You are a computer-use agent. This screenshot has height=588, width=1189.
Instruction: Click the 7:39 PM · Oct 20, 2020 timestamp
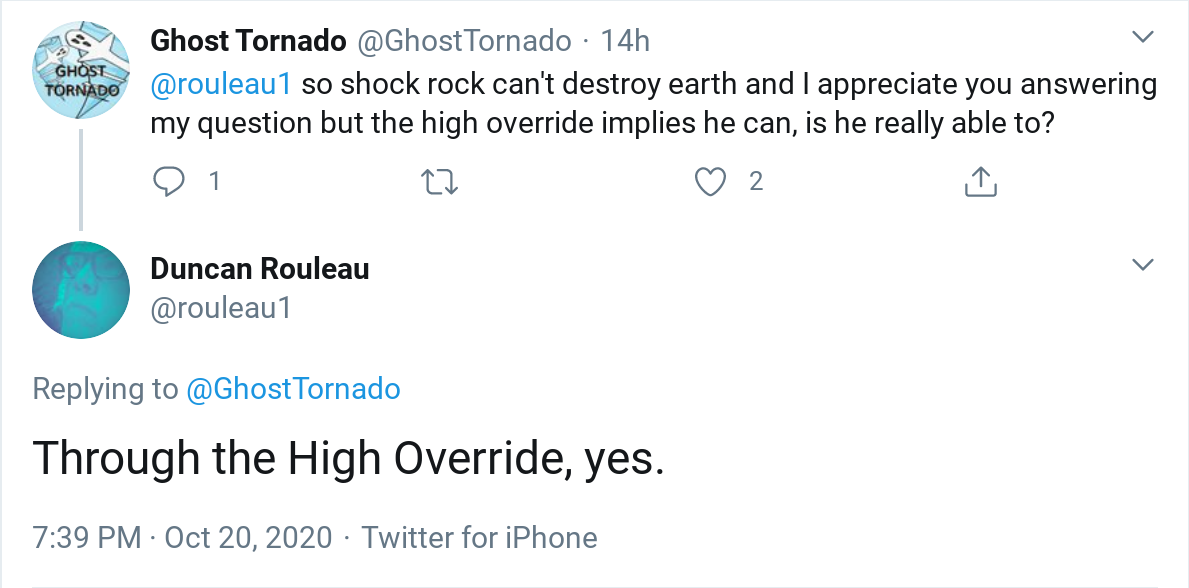[x=182, y=538]
